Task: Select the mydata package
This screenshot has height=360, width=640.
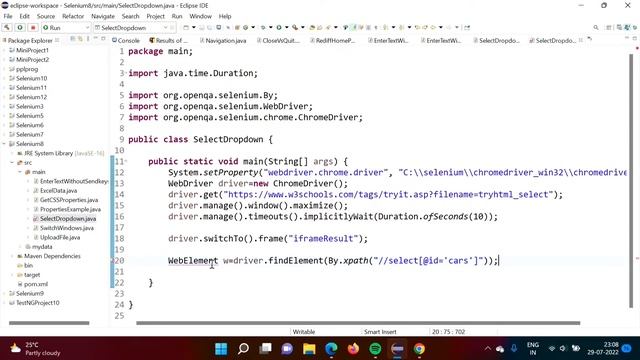Action: point(42,247)
